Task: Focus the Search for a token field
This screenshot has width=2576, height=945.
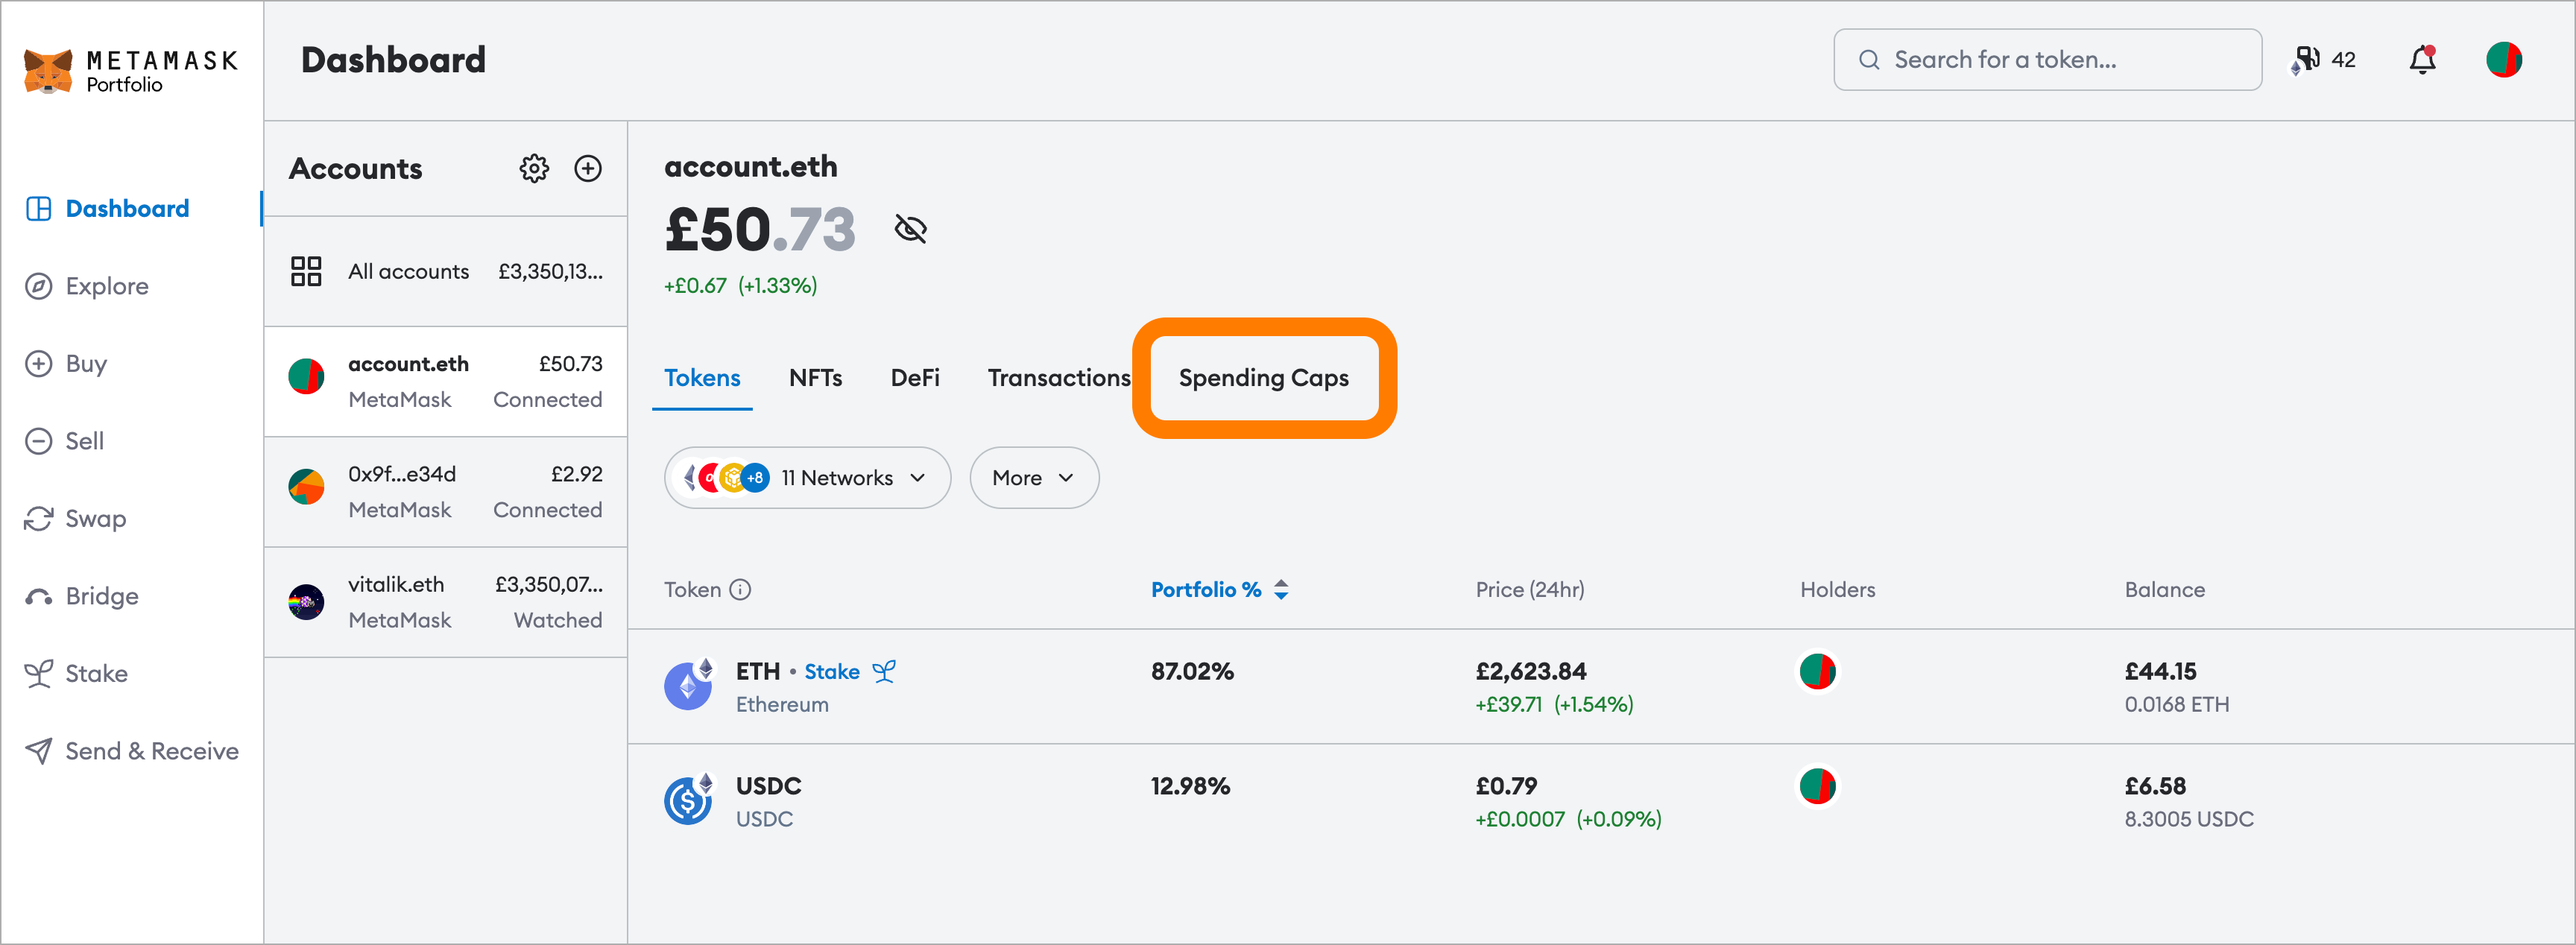Action: click(x=2047, y=60)
